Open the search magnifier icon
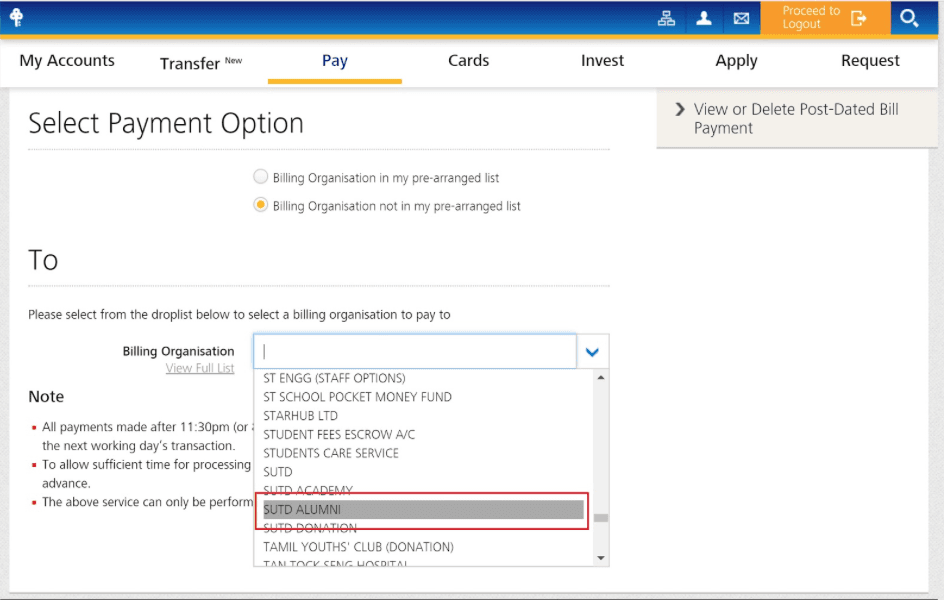Image resolution: width=944 pixels, height=602 pixels. (x=909, y=19)
